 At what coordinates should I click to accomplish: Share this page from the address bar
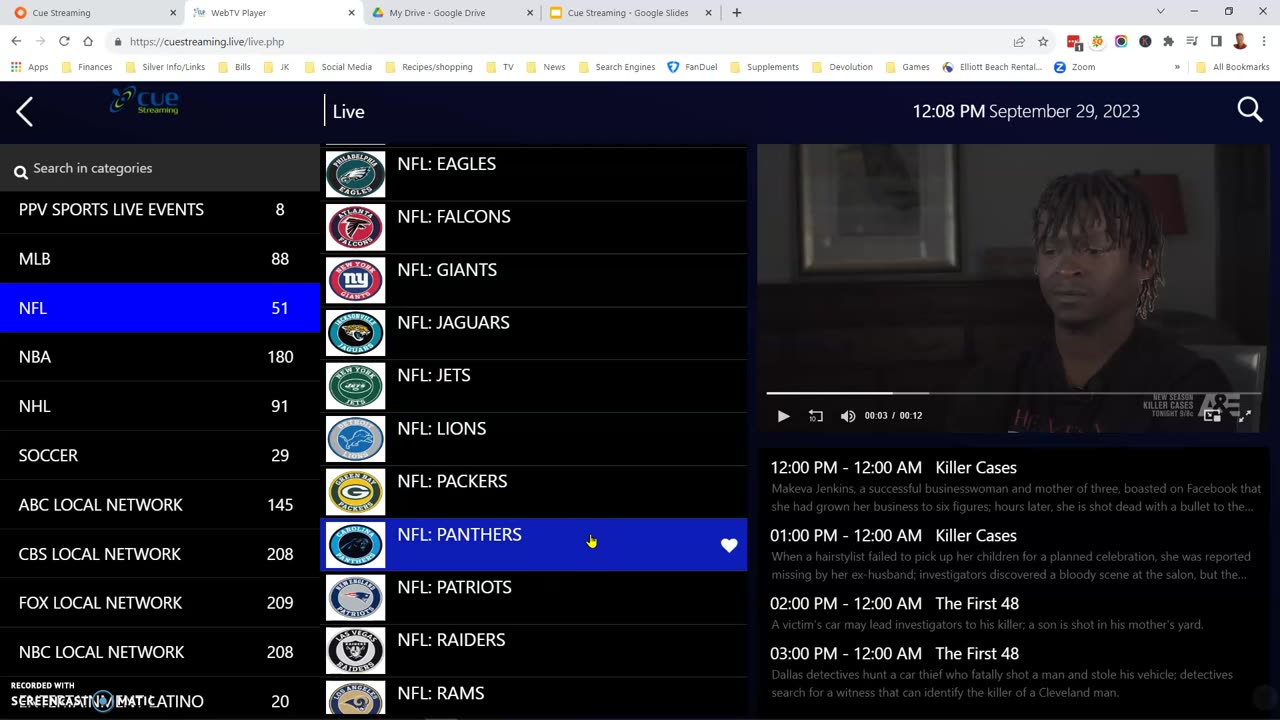pyautogui.click(x=1019, y=41)
